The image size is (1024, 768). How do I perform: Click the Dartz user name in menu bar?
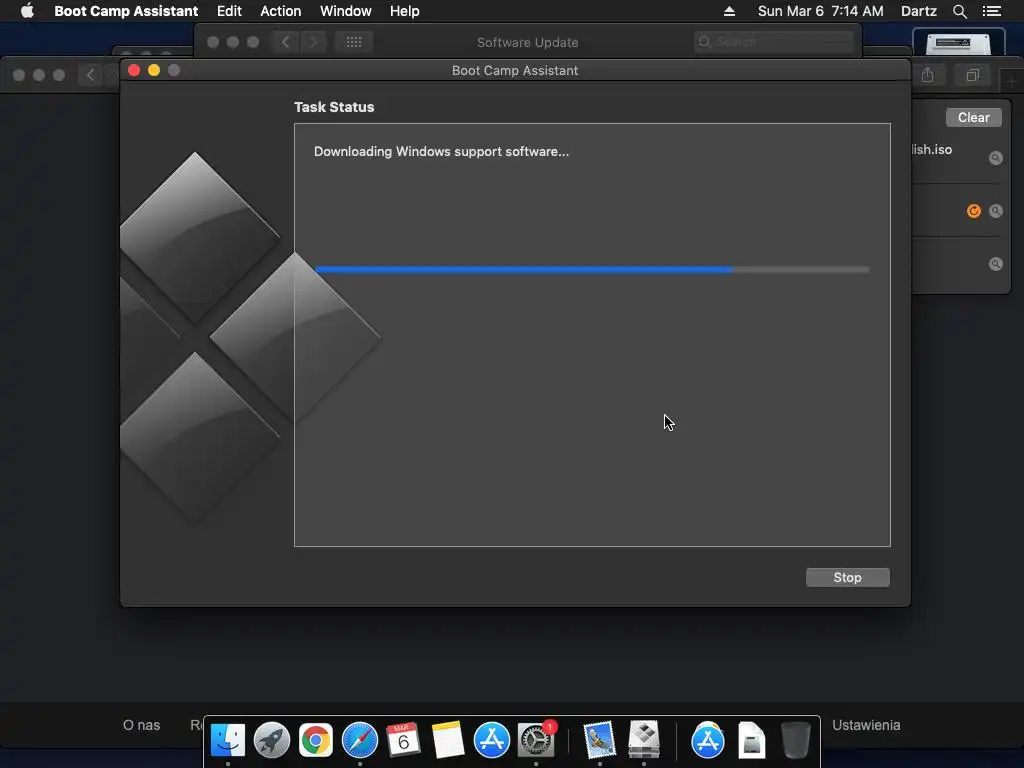click(x=918, y=11)
